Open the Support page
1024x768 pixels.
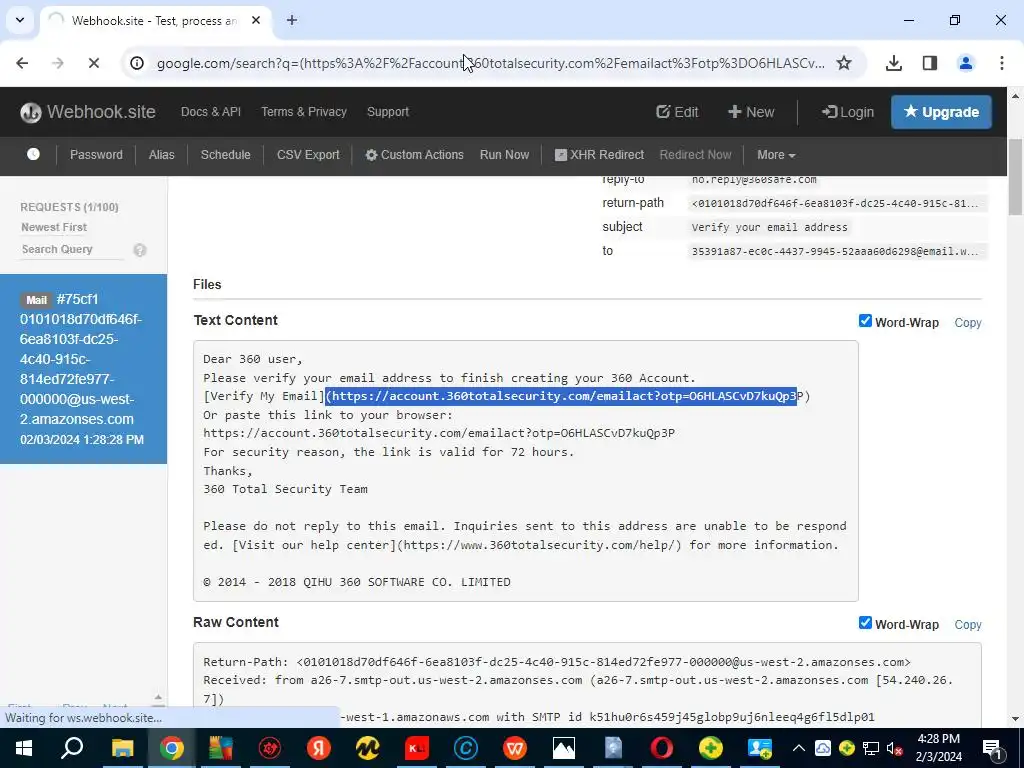388,112
